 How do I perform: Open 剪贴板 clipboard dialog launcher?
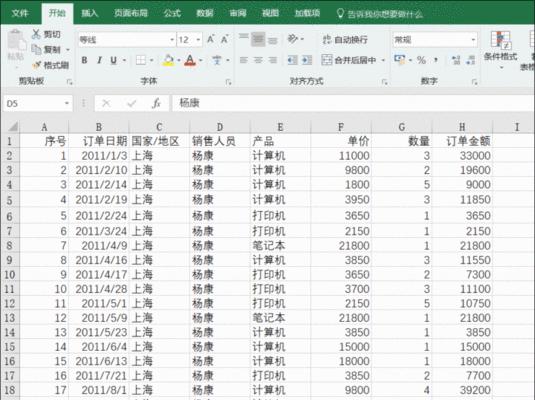pyautogui.click(x=70, y=82)
